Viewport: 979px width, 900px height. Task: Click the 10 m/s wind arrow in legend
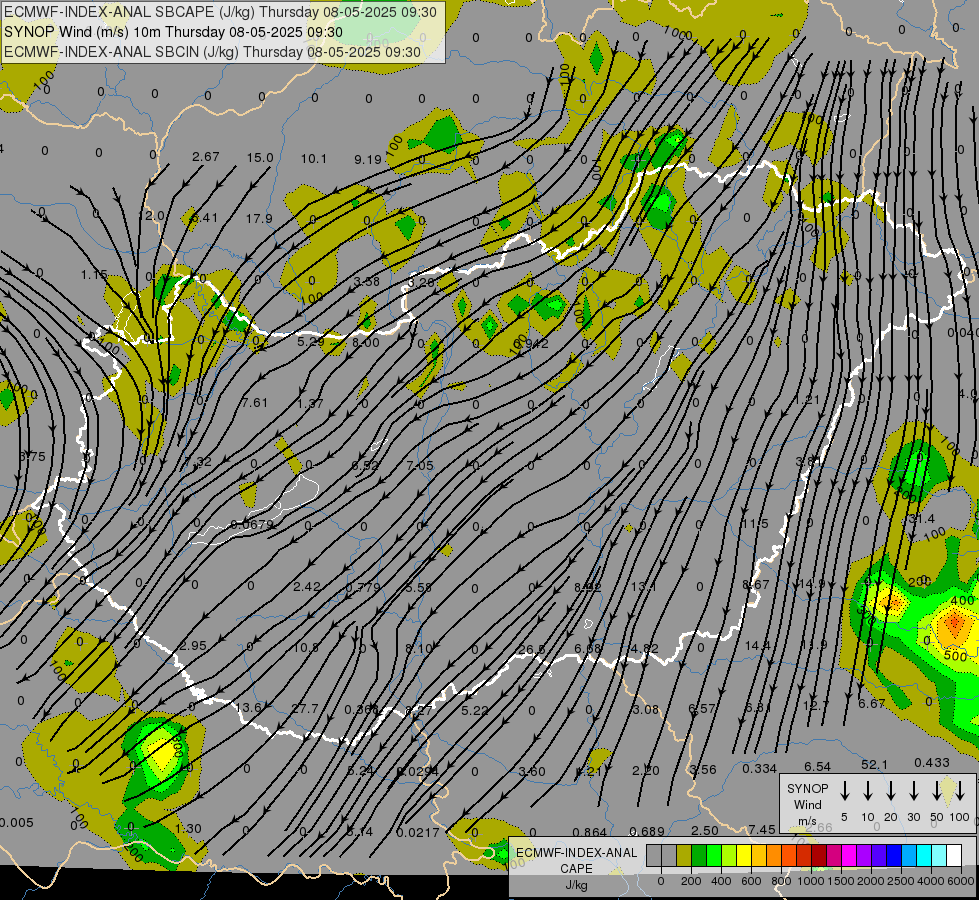868,791
